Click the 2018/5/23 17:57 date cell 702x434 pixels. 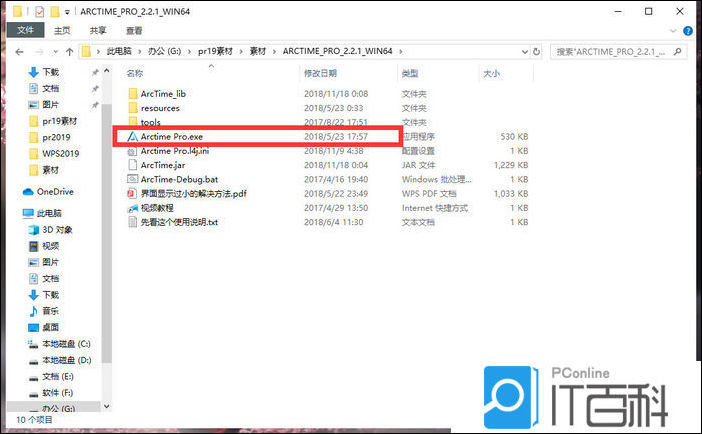coord(336,137)
